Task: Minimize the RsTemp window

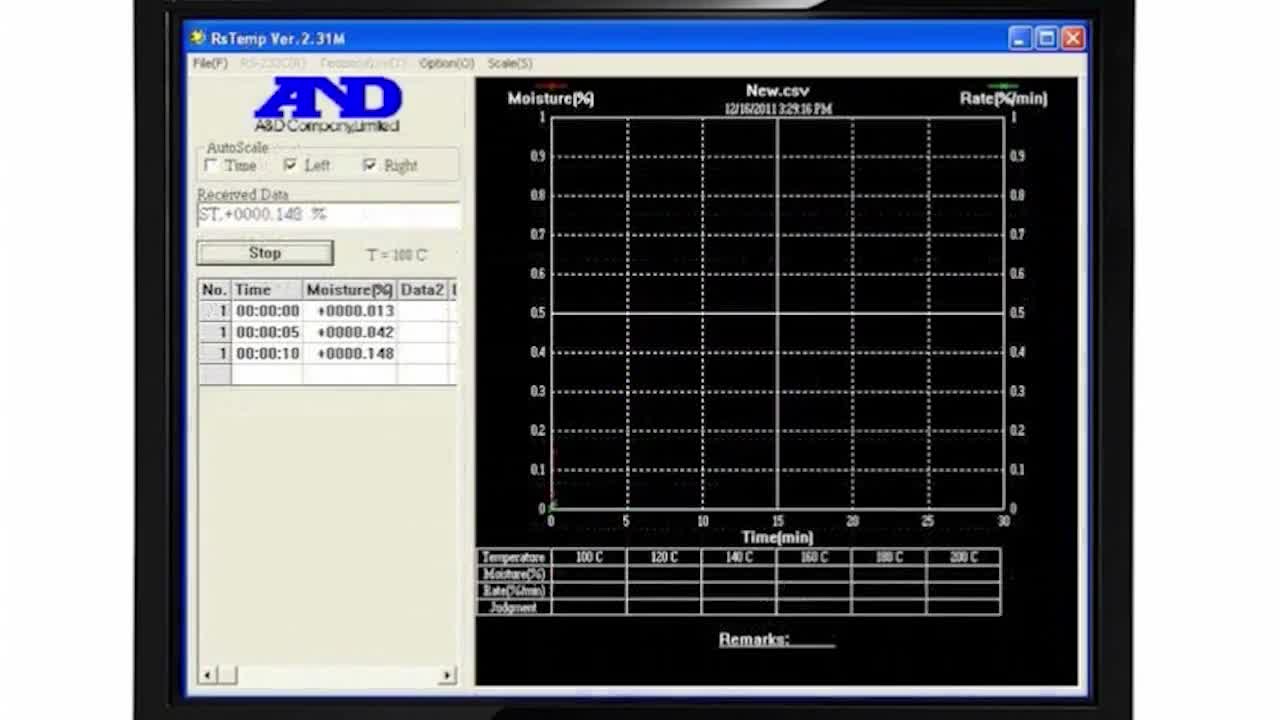Action: click(1020, 39)
